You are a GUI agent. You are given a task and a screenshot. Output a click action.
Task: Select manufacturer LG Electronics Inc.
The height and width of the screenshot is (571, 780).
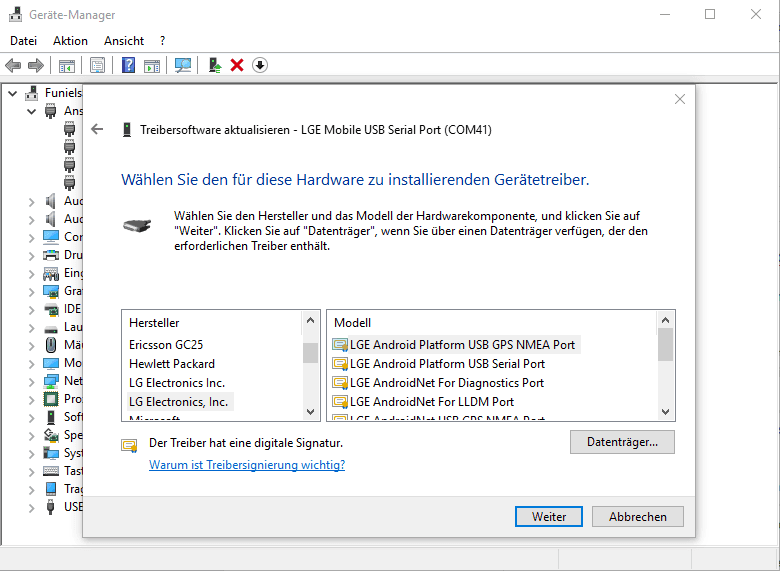177,382
